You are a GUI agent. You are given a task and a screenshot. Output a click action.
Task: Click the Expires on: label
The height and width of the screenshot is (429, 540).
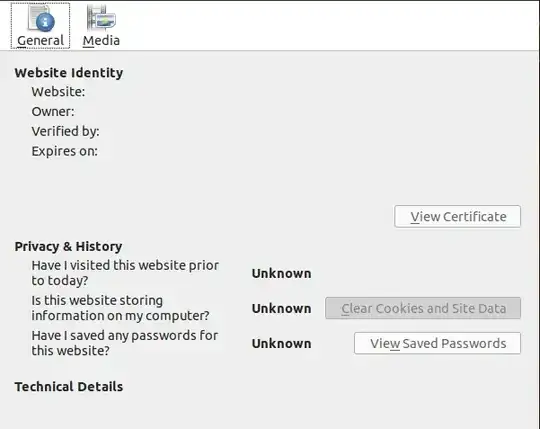point(65,151)
